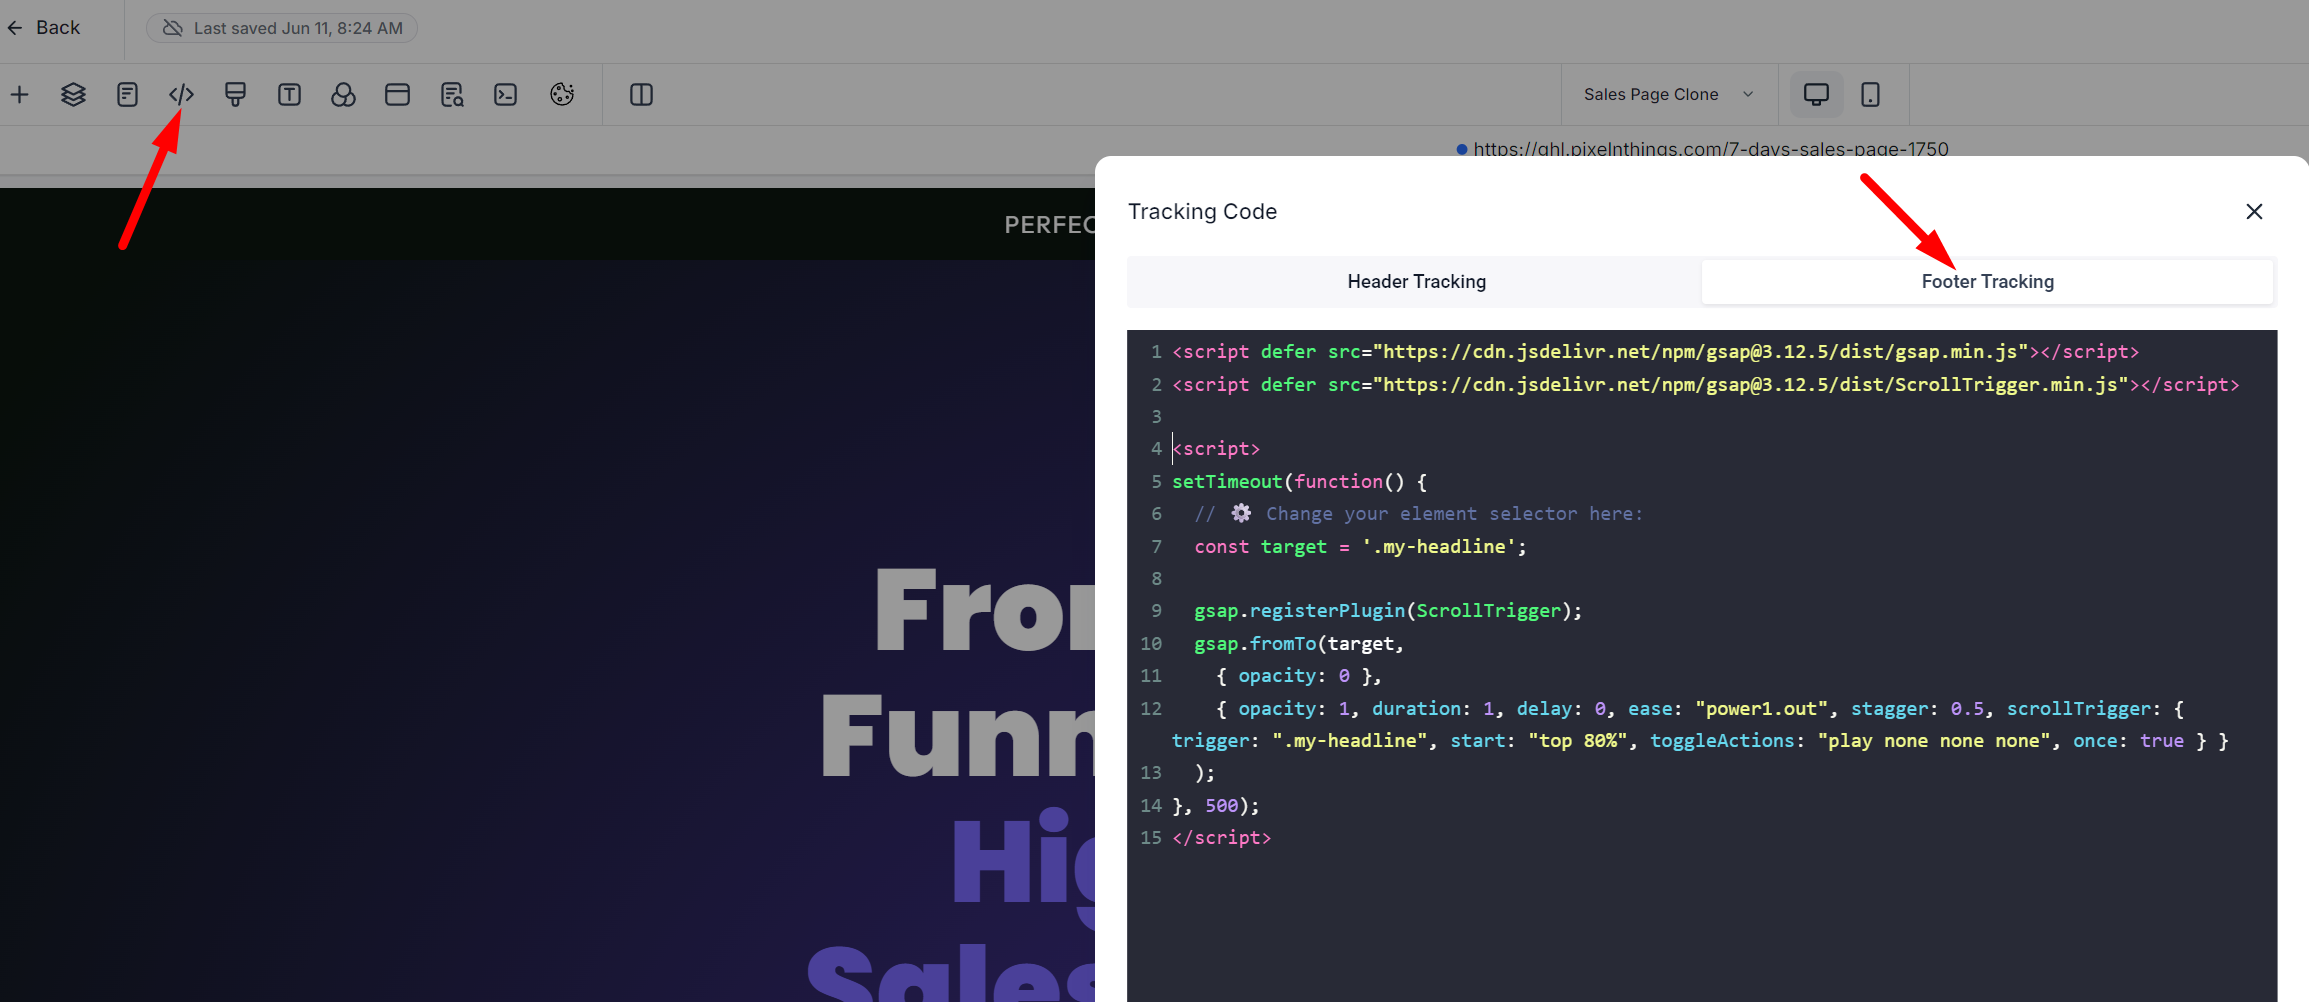2309x1002 pixels.
Task: Click the paint brush styling icon
Action: (235, 95)
